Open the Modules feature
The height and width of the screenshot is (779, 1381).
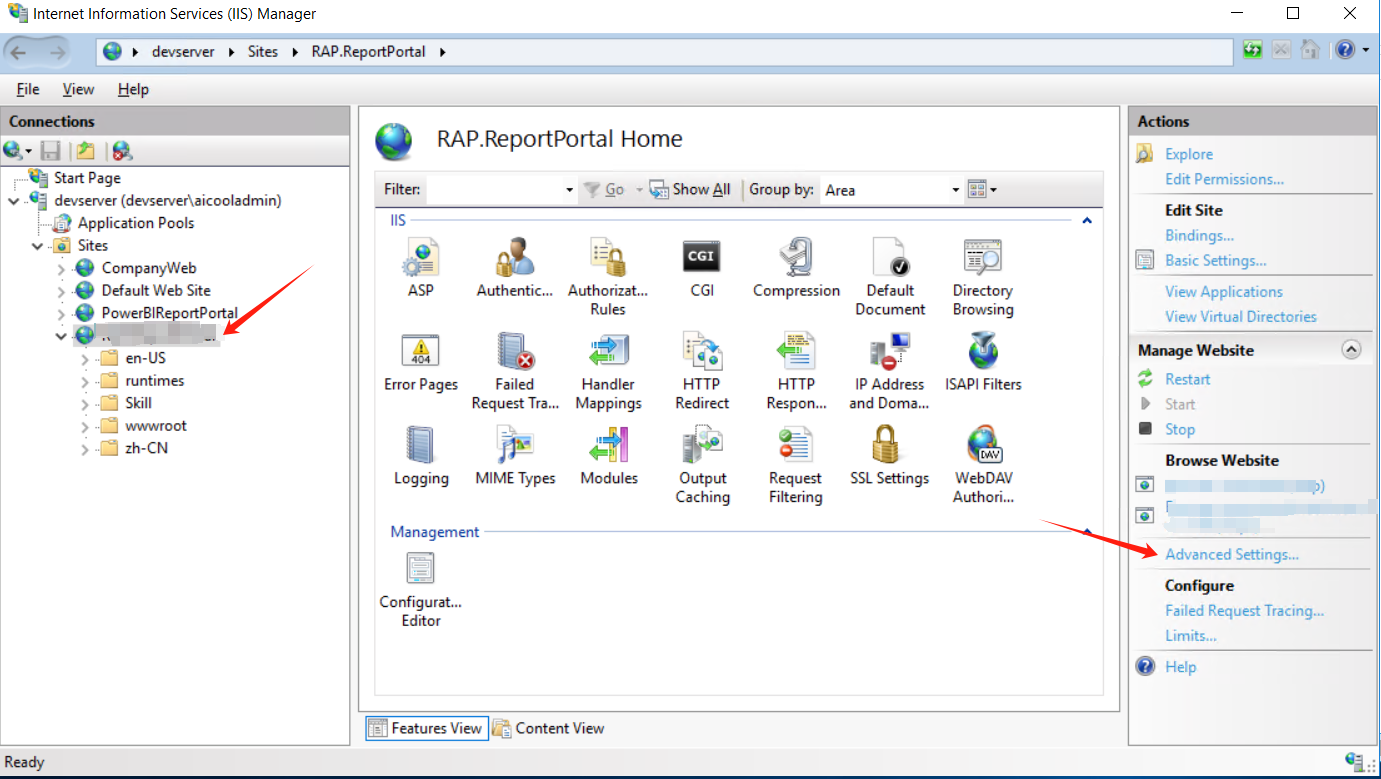(608, 457)
